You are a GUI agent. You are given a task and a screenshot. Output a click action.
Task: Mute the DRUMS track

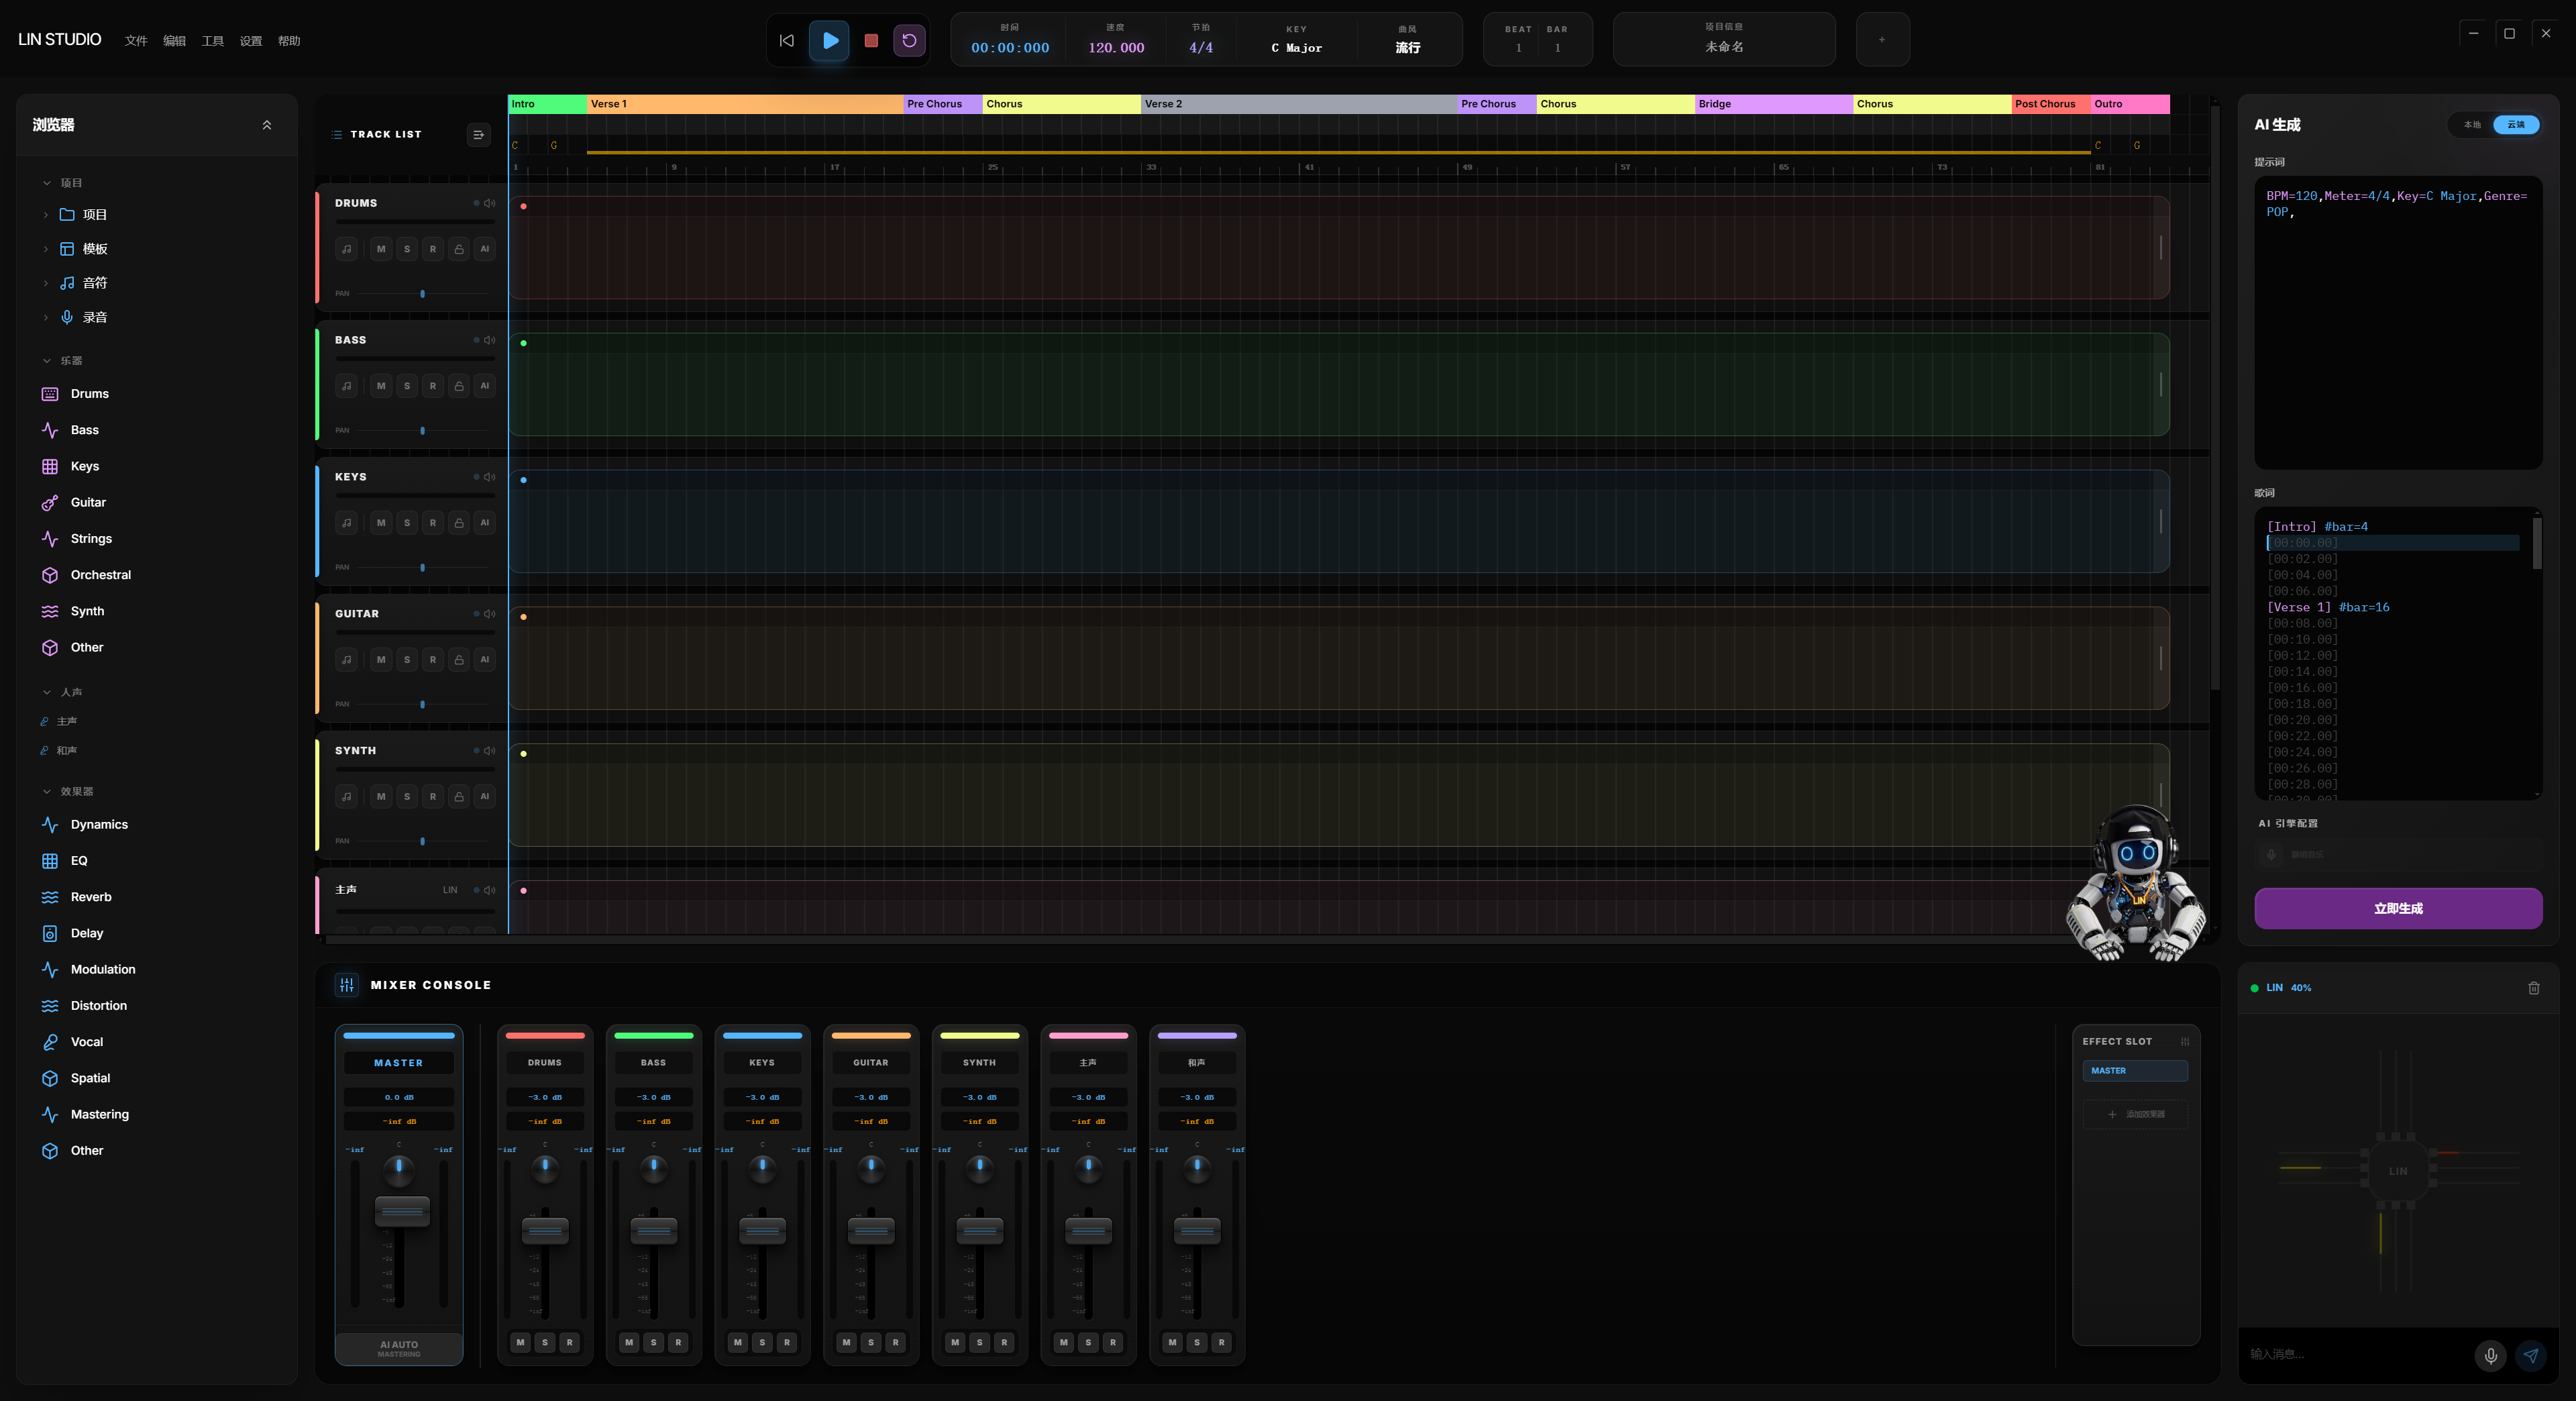pos(381,249)
